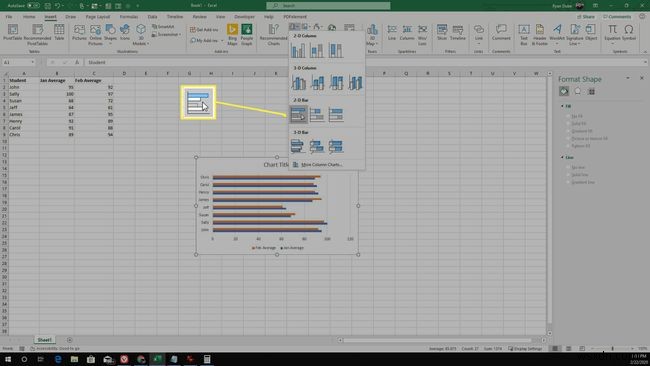This screenshot has width=650, height=366.
Task: Insert a Timeline filter
Action: [458, 32]
